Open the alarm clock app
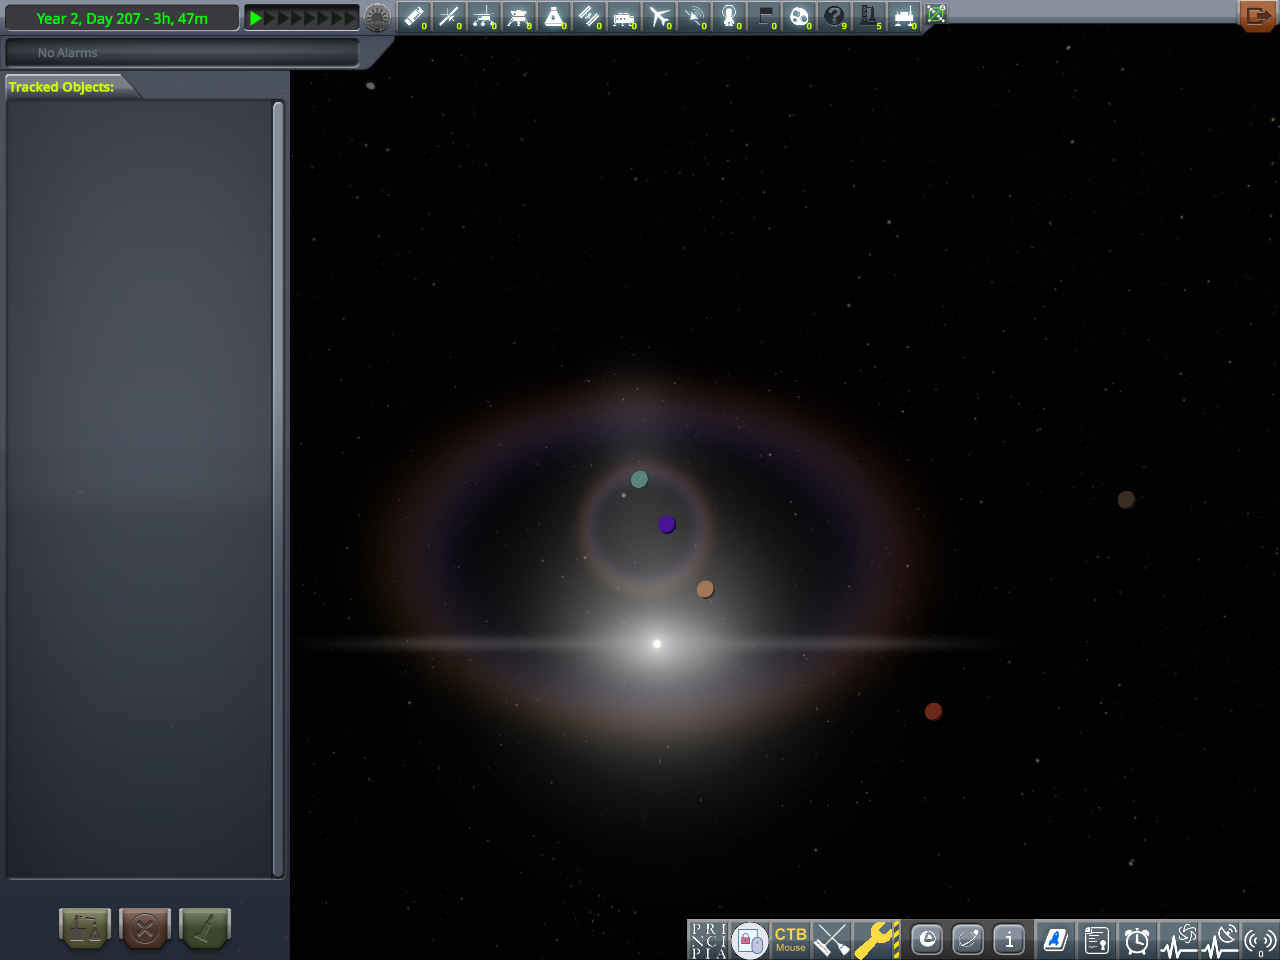This screenshot has width=1280, height=960. coord(1137,940)
